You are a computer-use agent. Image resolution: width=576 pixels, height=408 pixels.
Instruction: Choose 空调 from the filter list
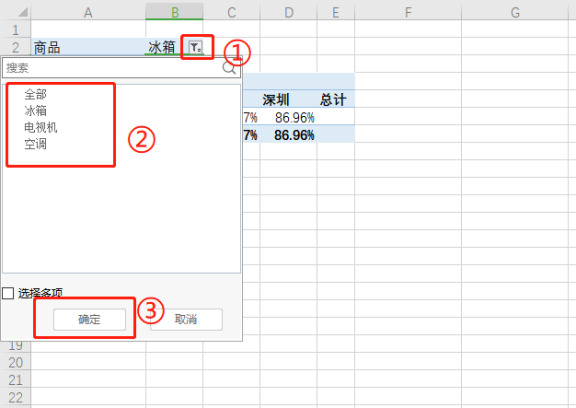point(35,144)
